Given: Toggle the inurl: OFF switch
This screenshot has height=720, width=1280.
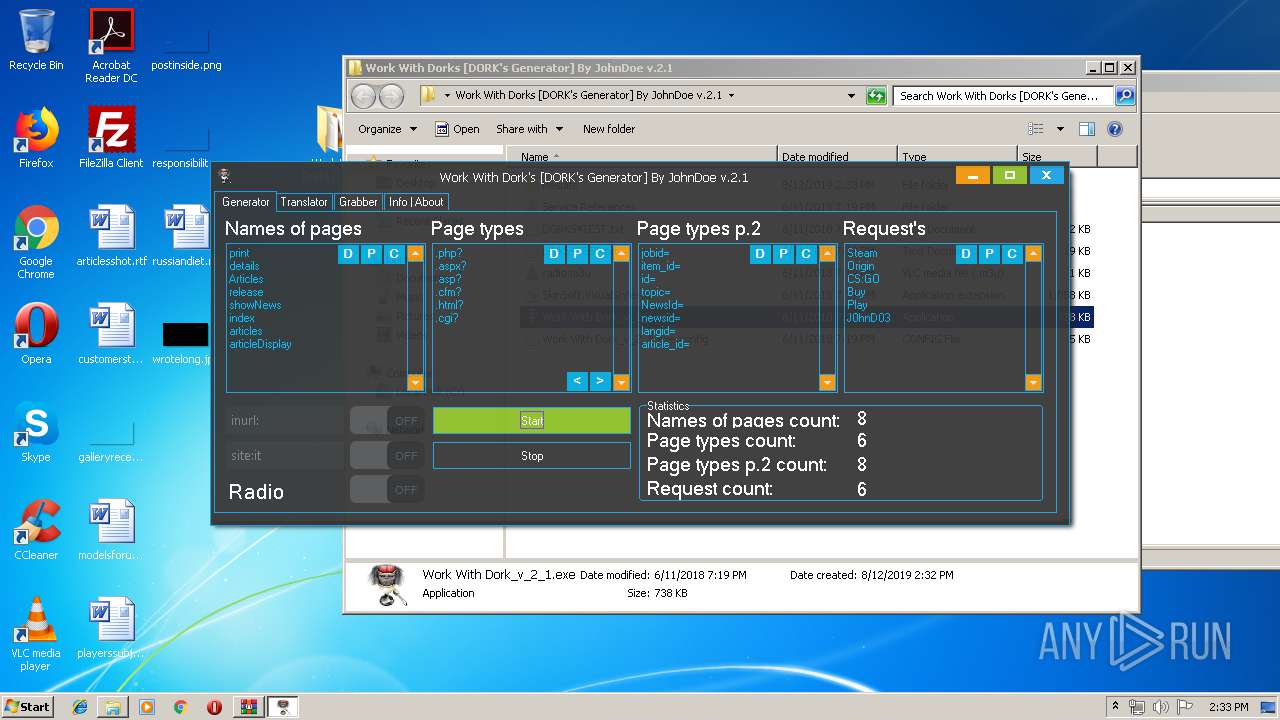Looking at the screenshot, I should [387, 421].
